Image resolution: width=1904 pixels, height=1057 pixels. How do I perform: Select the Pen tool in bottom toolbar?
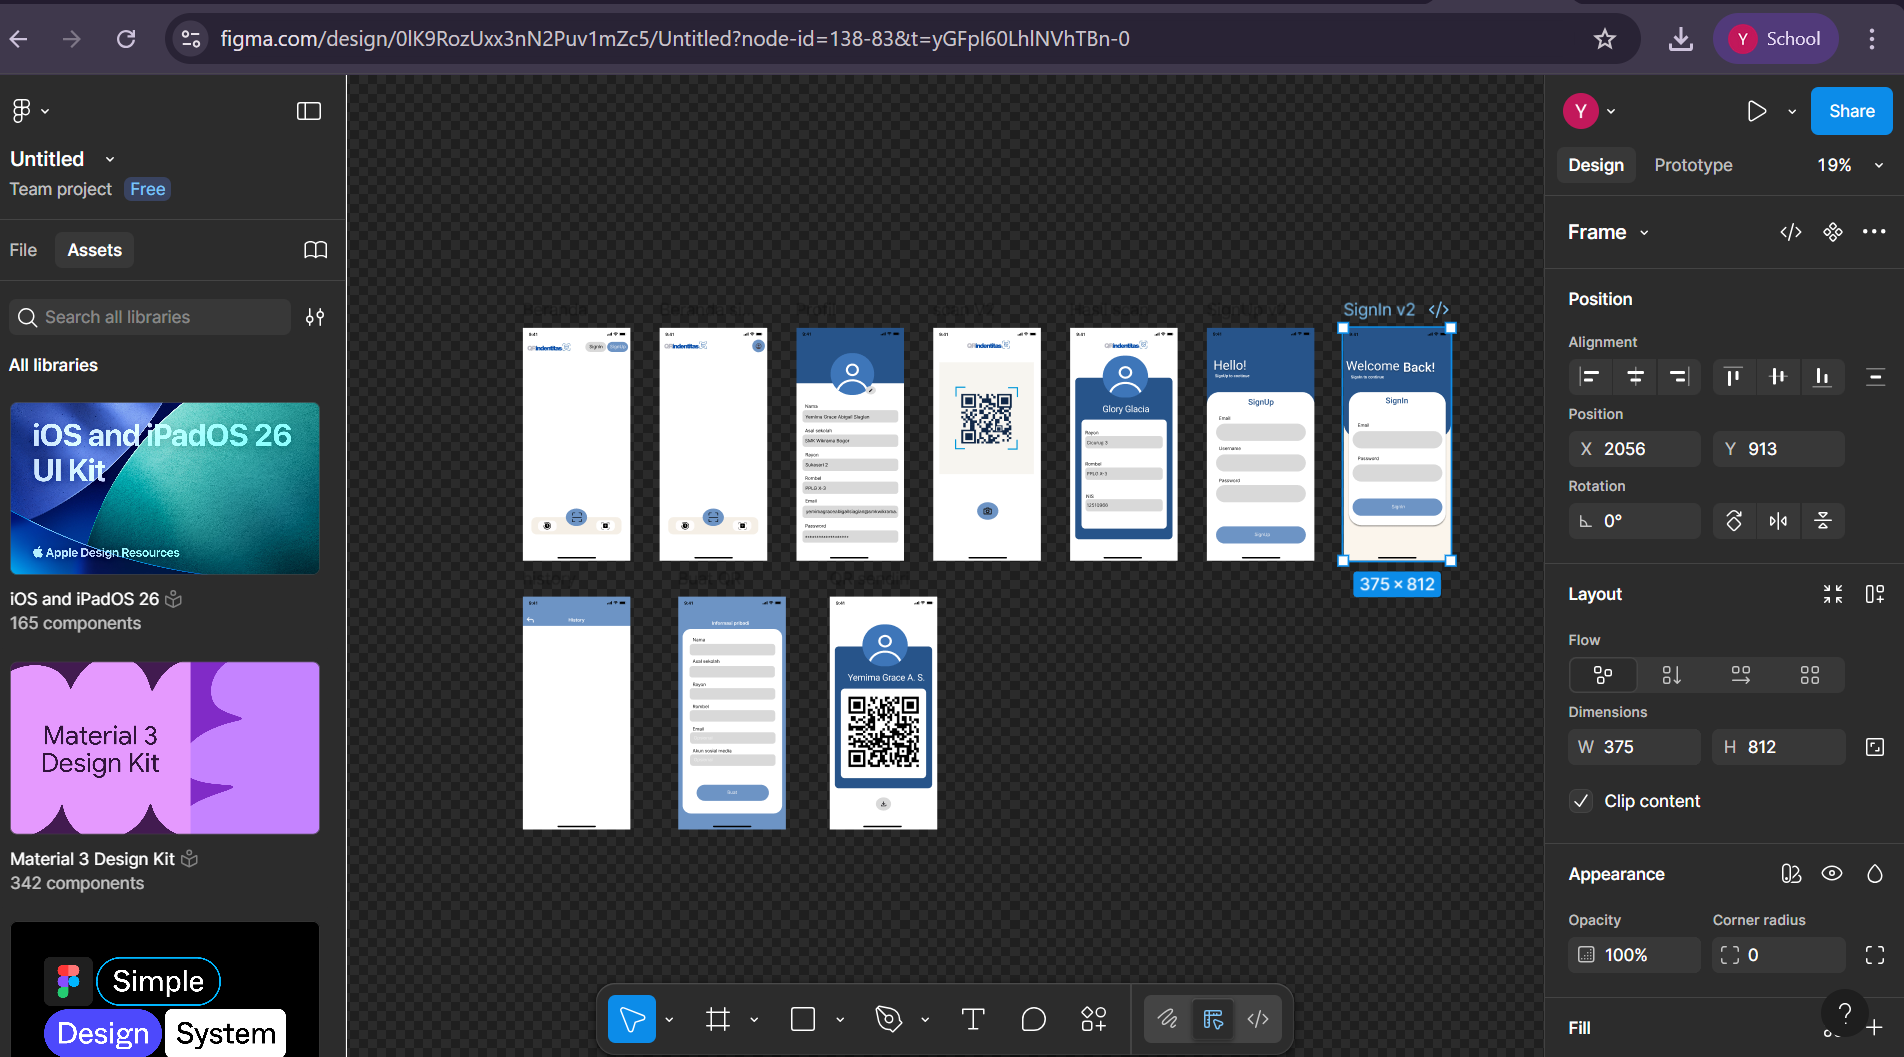coord(888,1019)
